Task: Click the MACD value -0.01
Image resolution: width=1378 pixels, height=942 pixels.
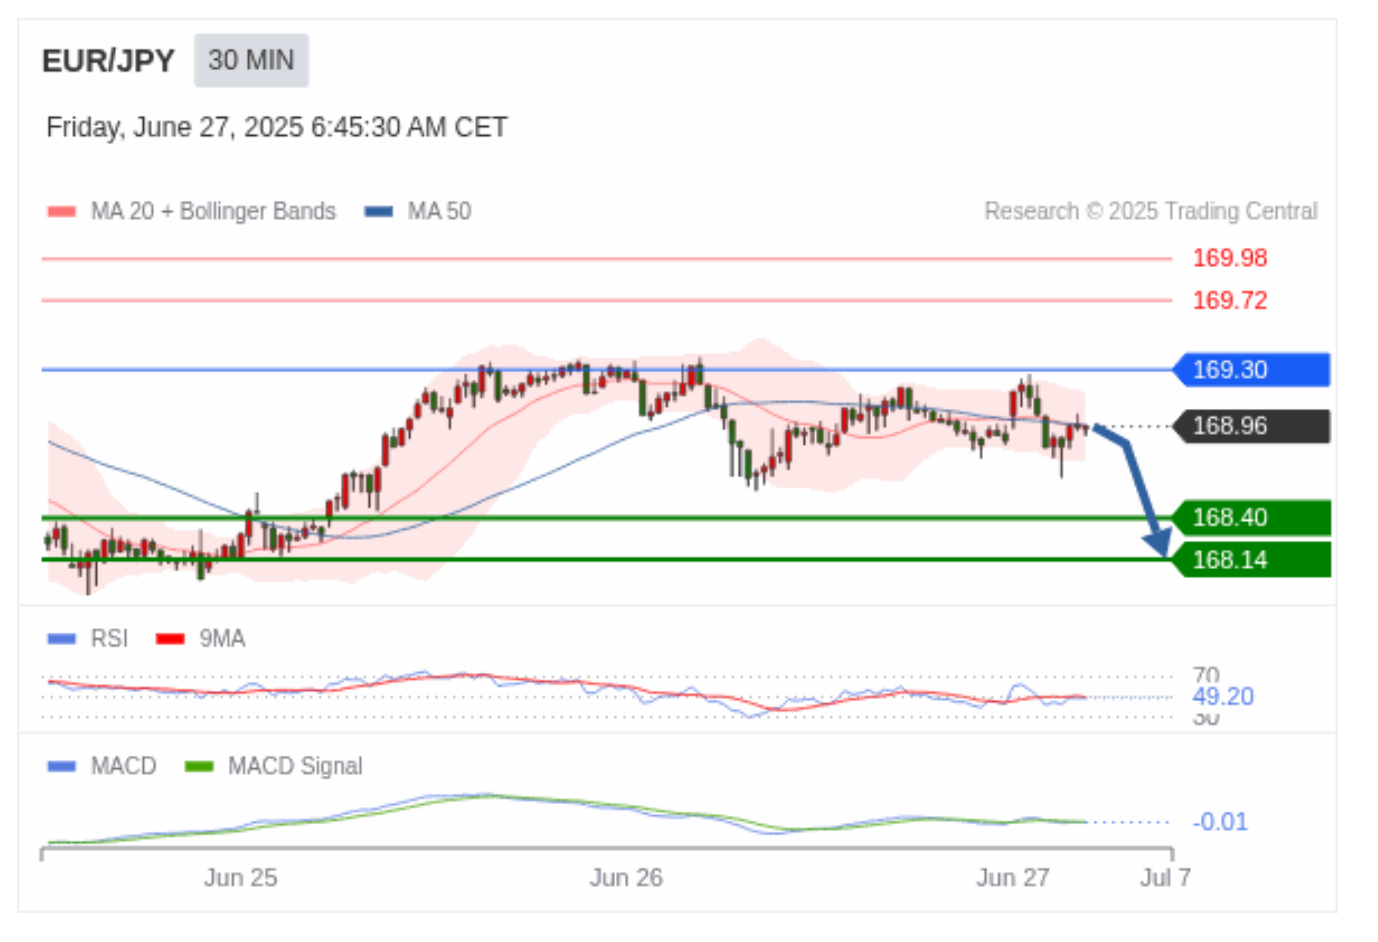Action: (x=1220, y=822)
